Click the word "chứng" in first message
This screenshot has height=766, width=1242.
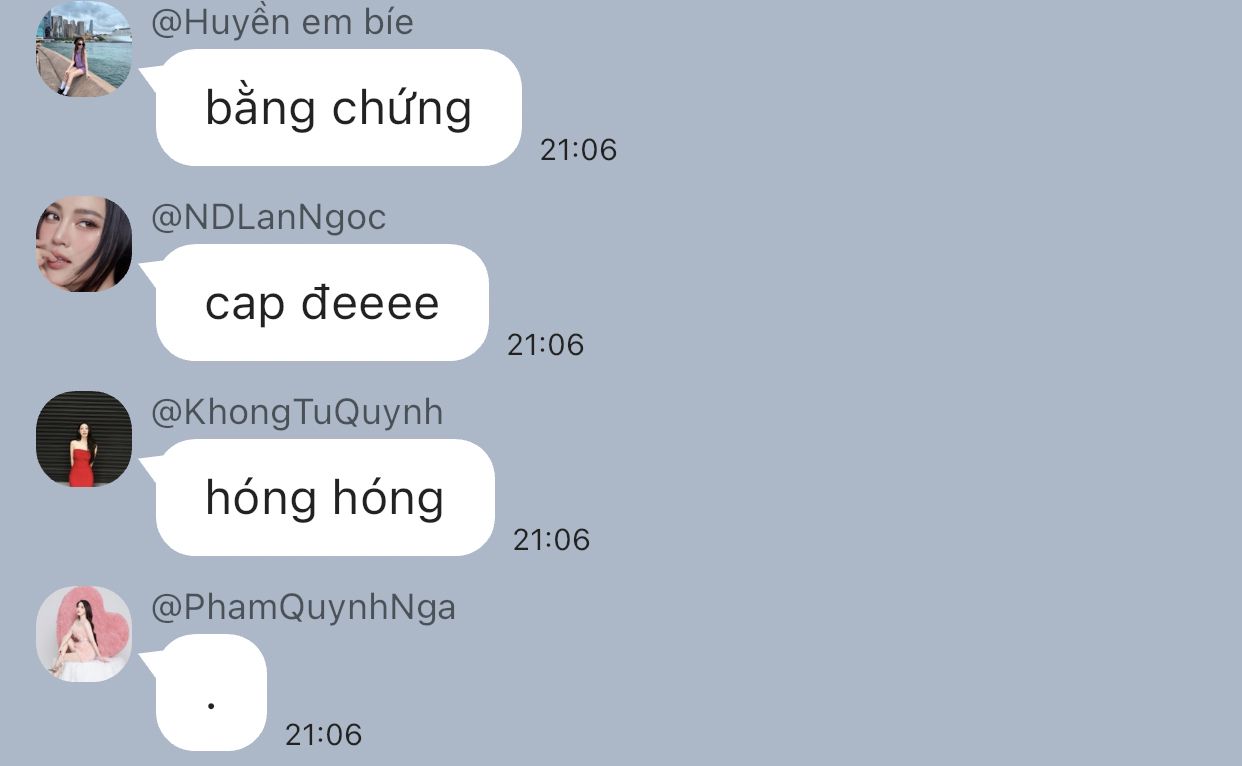coord(402,108)
